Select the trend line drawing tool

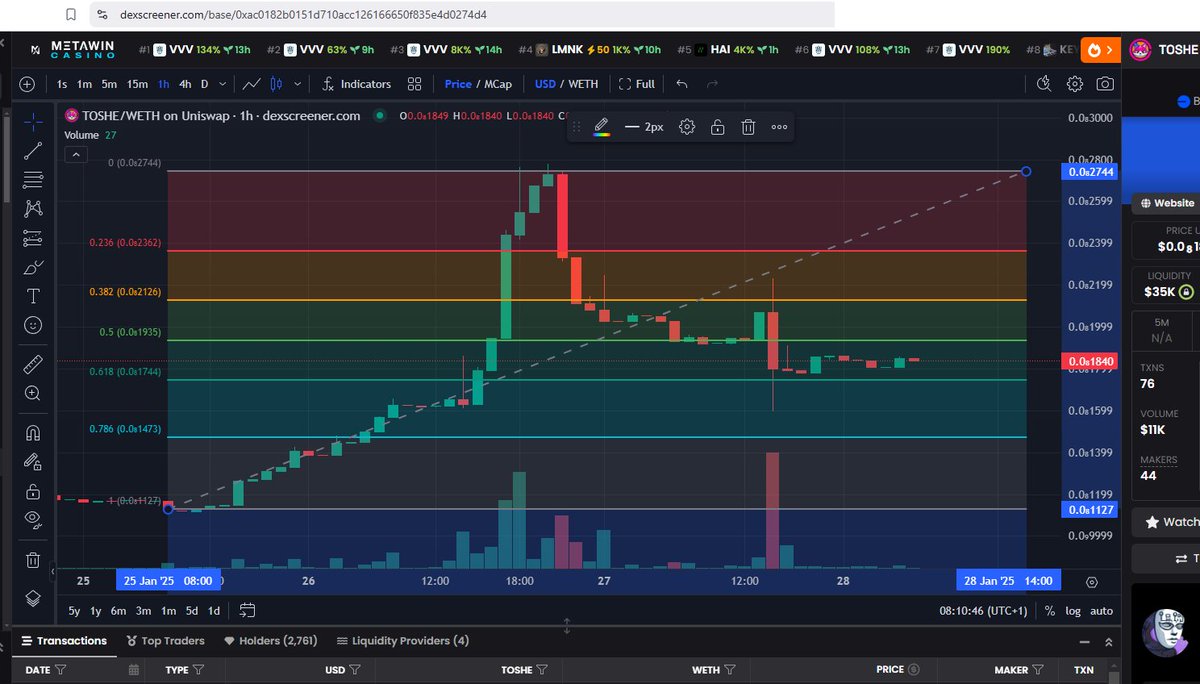point(33,151)
